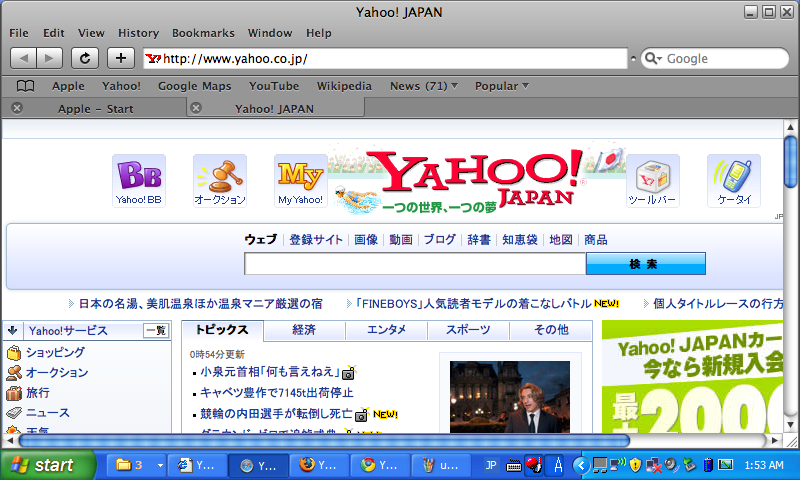
Task: Click camera icon beside 小泉元首相 headline
Action: pyautogui.click(x=348, y=373)
